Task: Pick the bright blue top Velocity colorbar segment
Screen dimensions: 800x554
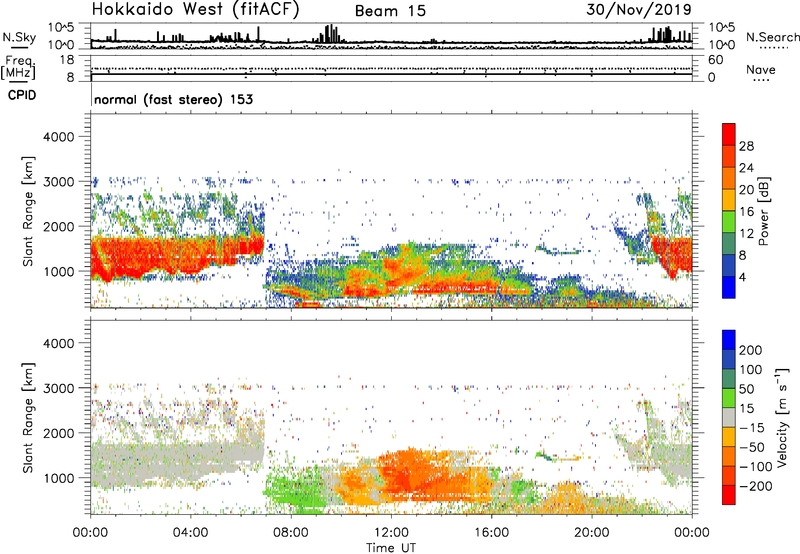Action: coord(729,340)
